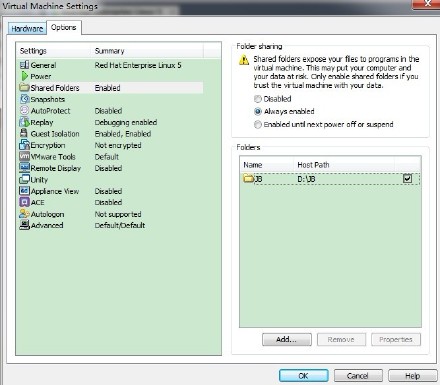440x385 pixels.
Task: Click the yellow warning triangle icon
Action: (x=244, y=60)
